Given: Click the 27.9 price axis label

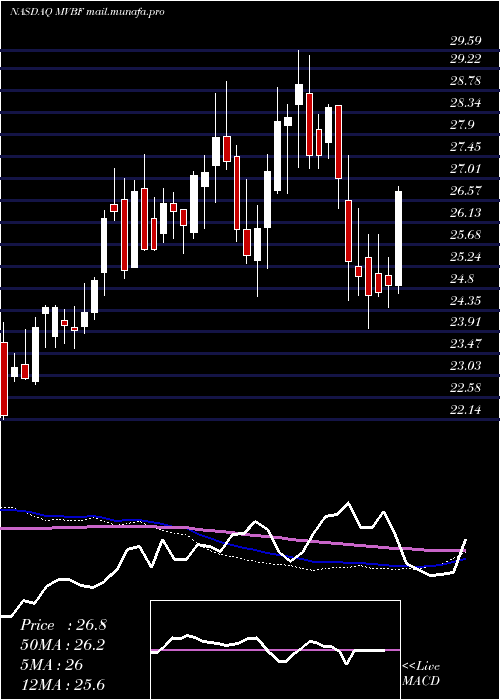Looking at the screenshot, I should (462, 125).
